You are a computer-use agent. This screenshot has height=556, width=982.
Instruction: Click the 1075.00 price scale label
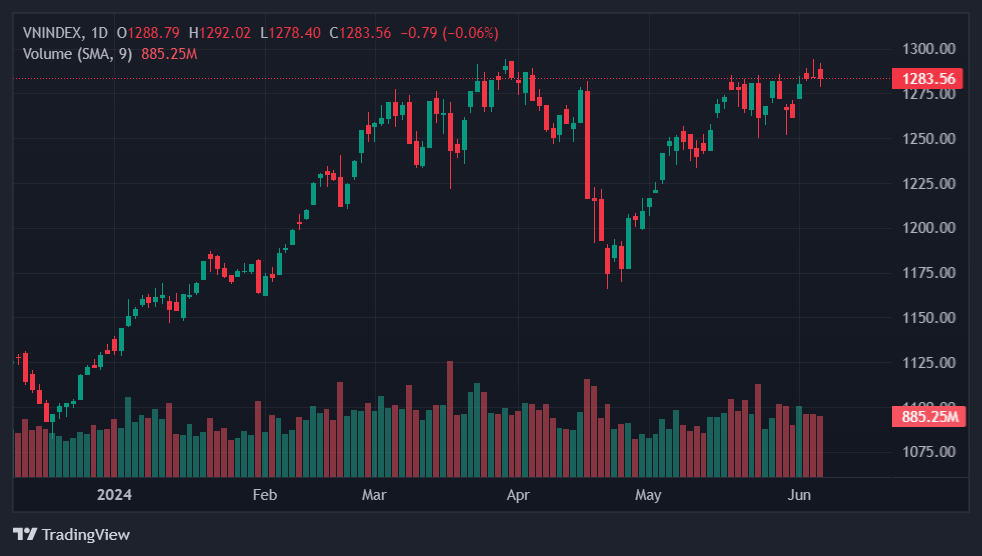[926, 452]
